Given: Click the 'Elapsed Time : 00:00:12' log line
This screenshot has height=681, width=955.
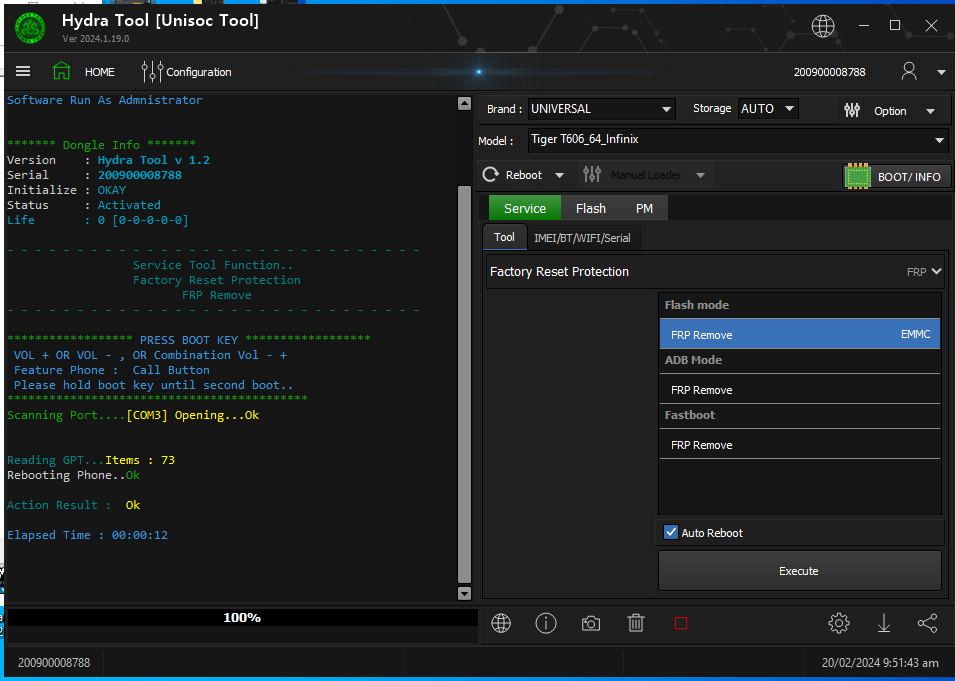Looking at the screenshot, I should pyautogui.click(x=87, y=535).
